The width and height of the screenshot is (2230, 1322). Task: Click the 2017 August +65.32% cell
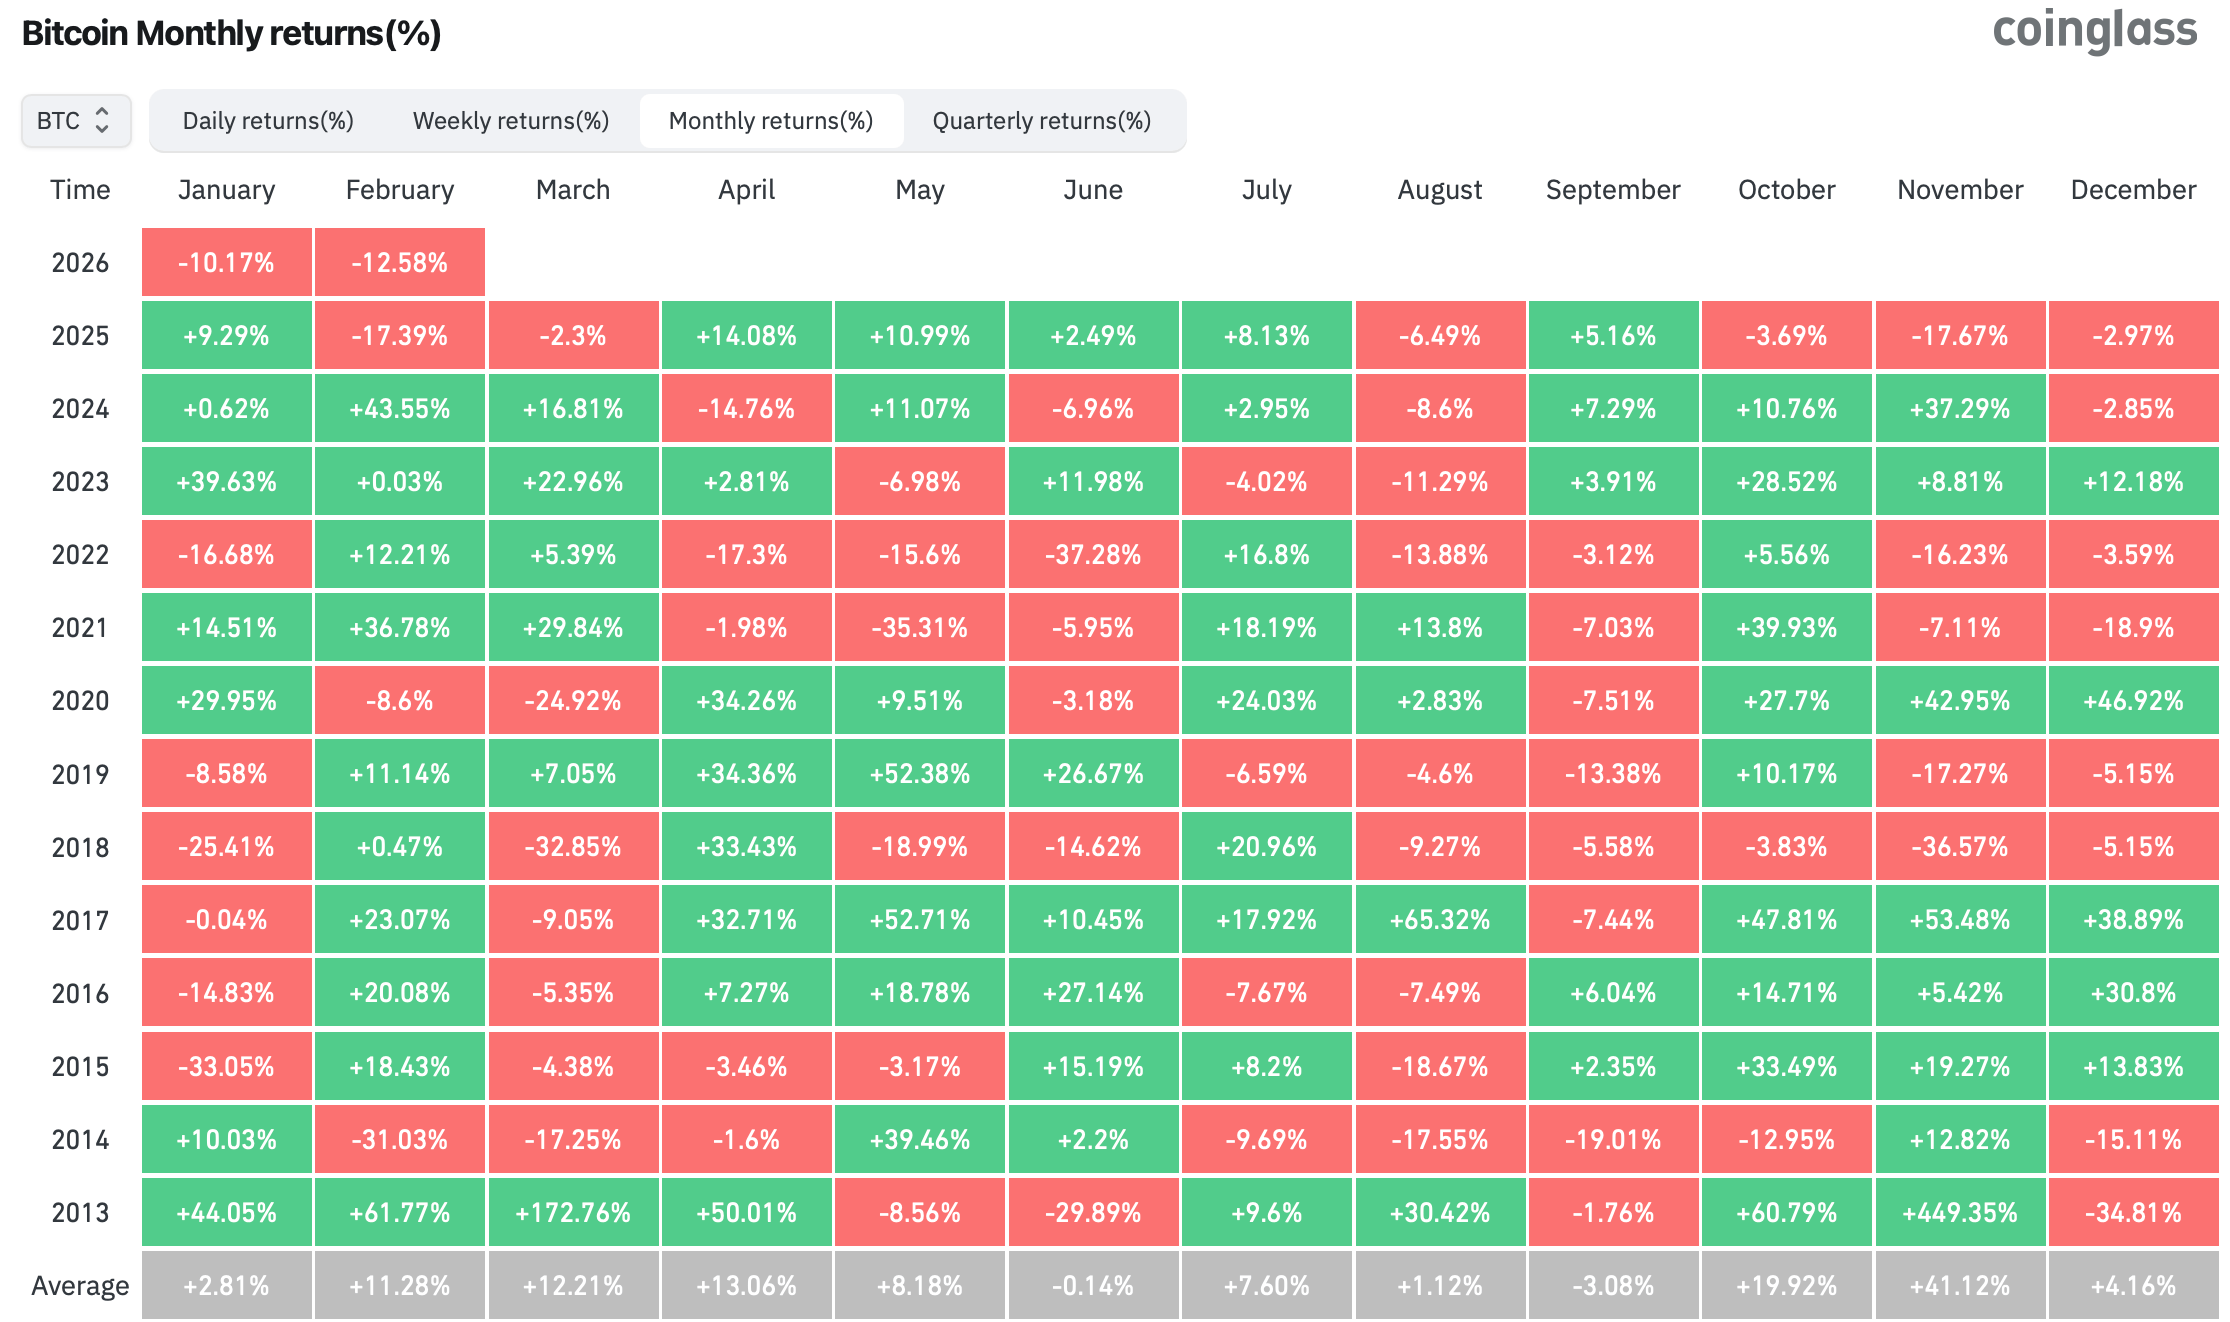point(1439,920)
